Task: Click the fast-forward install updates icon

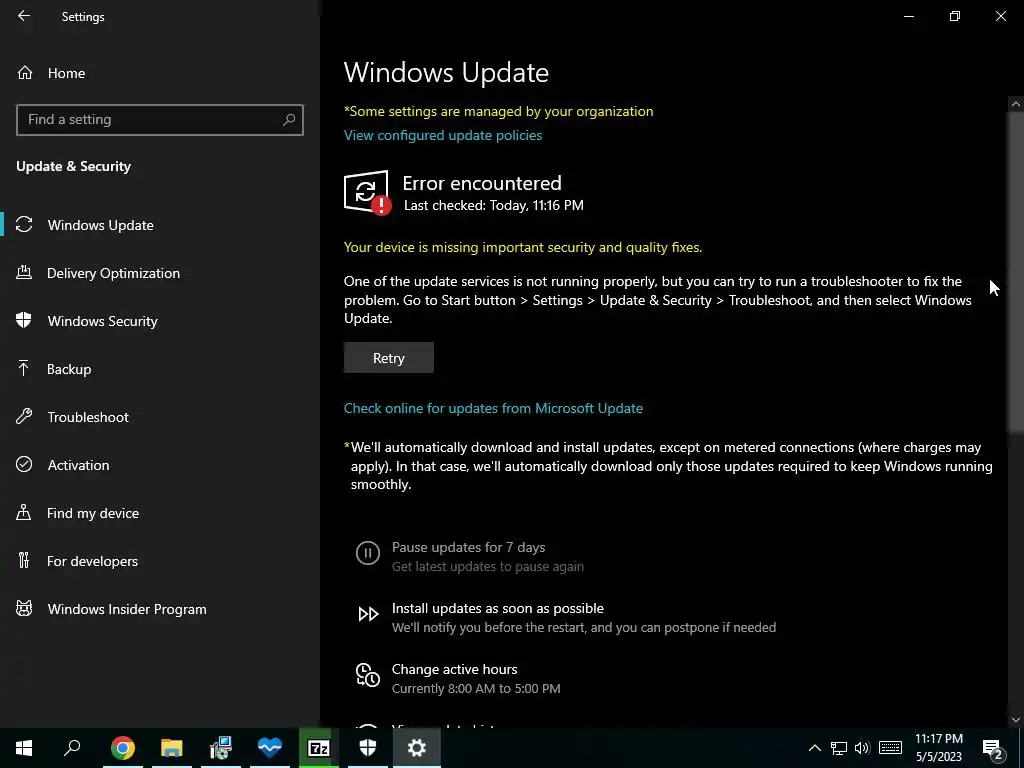Action: tap(368, 614)
